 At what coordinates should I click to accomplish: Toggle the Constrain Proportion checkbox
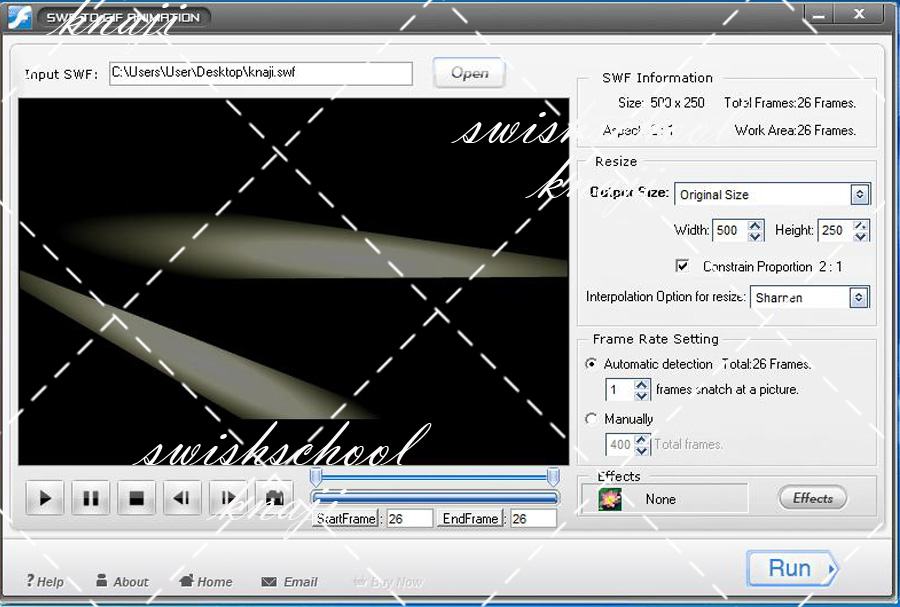click(x=683, y=266)
